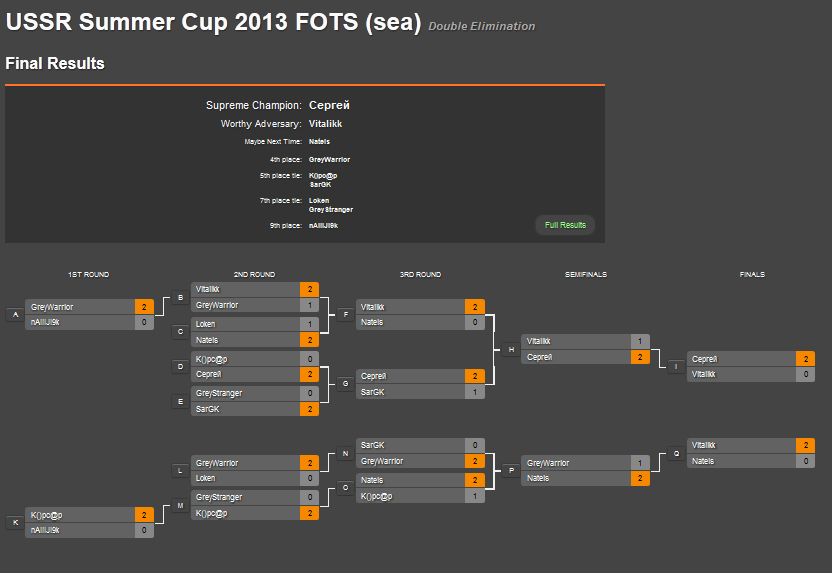The image size is (832, 573).
Task: Select SarGK in match E
Action: coord(207,410)
